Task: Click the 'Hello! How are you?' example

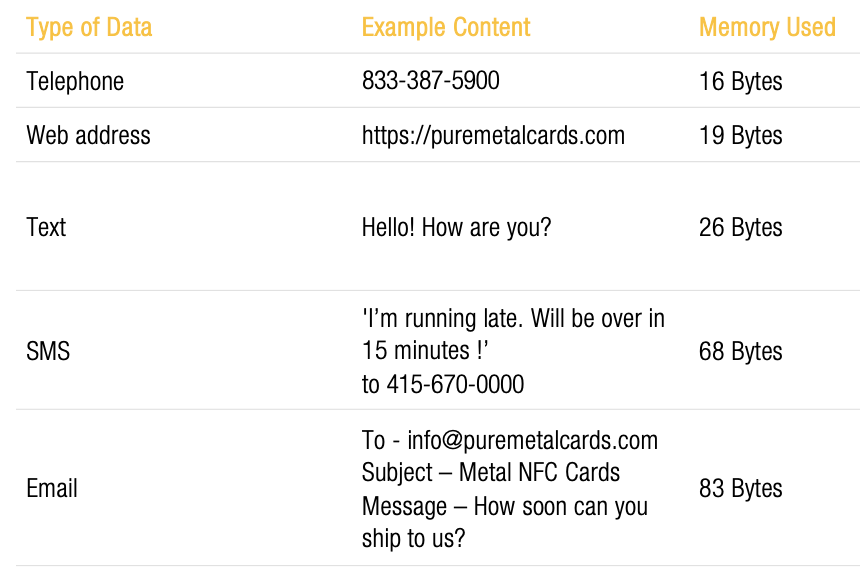Action: click(456, 228)
